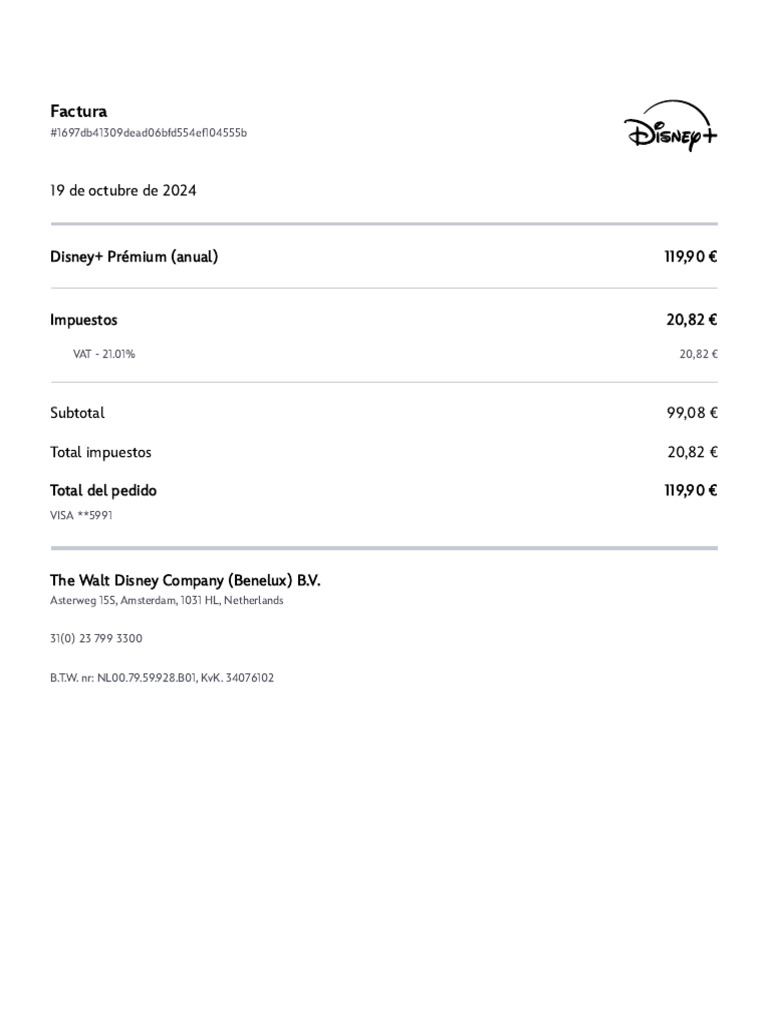Click the B.T.W. nr and KvK line
Image resolution: width=768 pixels, height=1024 pixels.
(x=162, y=677)
